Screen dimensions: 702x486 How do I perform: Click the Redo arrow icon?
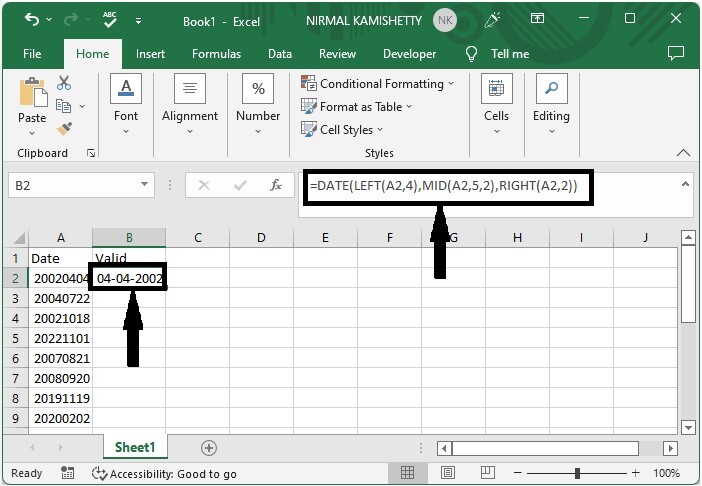tap(72, 20)
